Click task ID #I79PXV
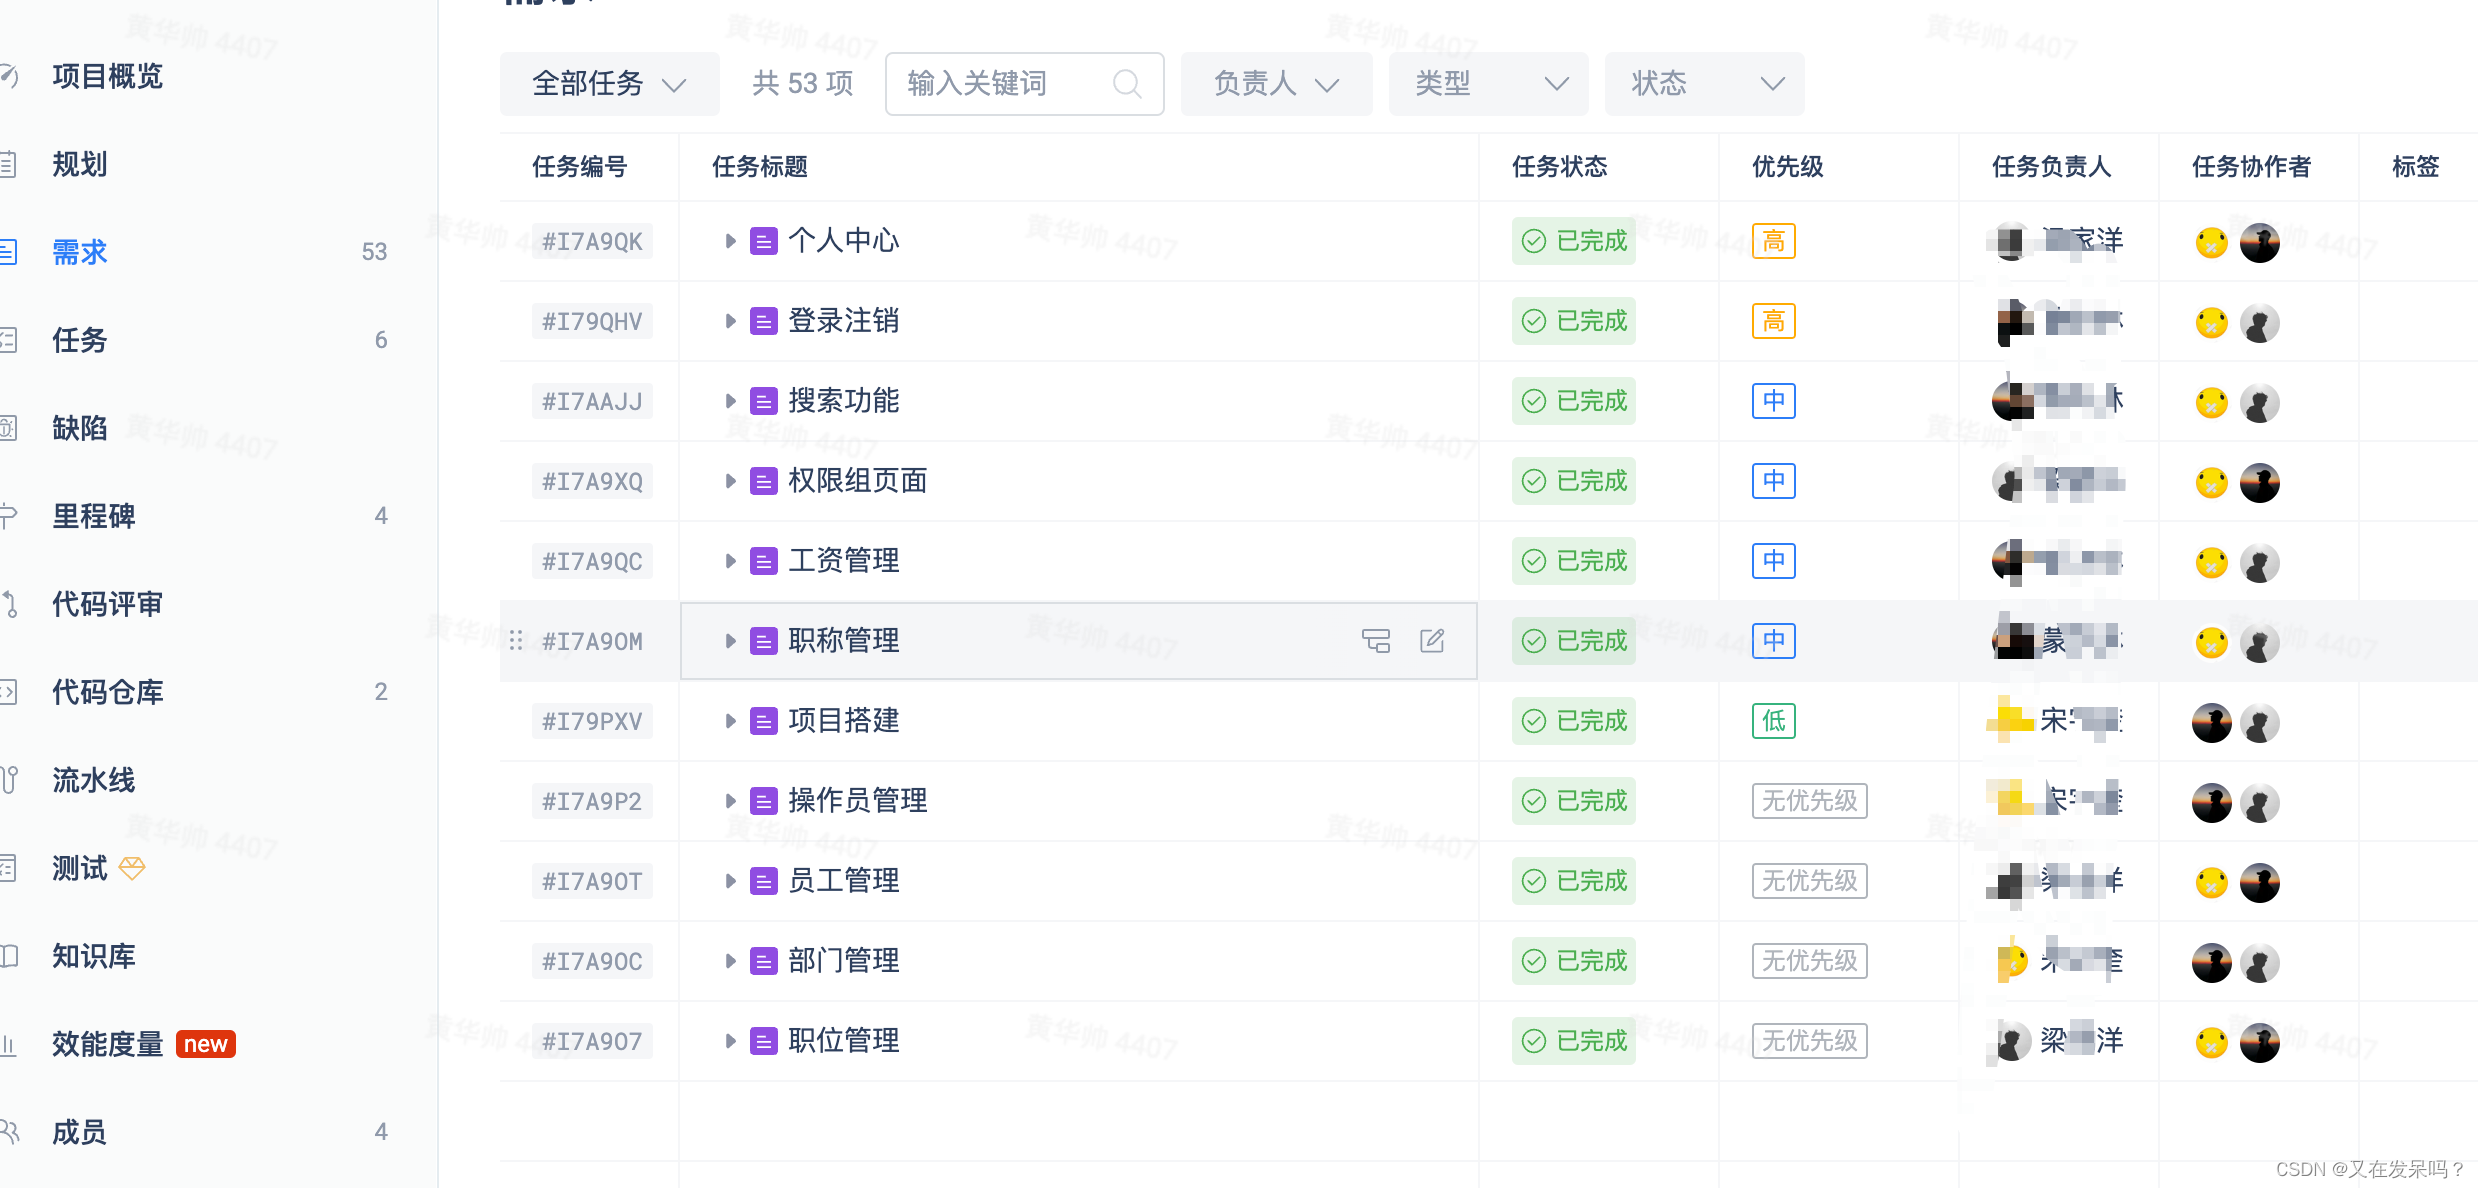The width and height of the screenshot is (2478, 1188). click(592, 721)
